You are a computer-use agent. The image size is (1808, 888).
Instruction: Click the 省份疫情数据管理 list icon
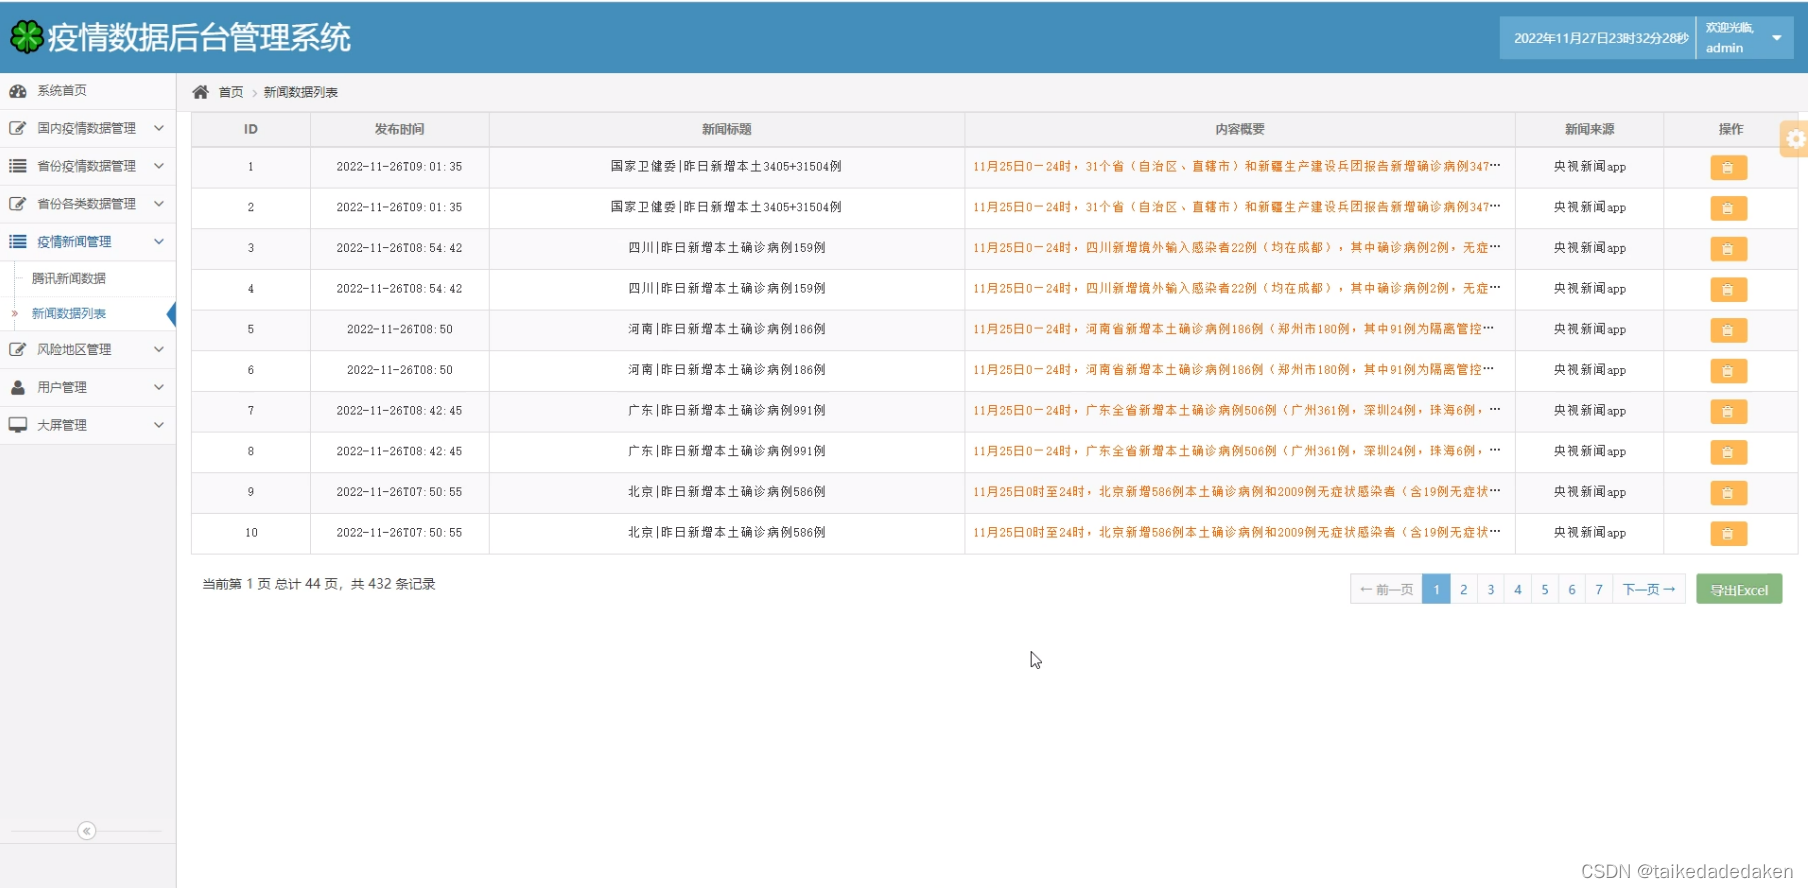pyautogui.click(x=18, y=166)
